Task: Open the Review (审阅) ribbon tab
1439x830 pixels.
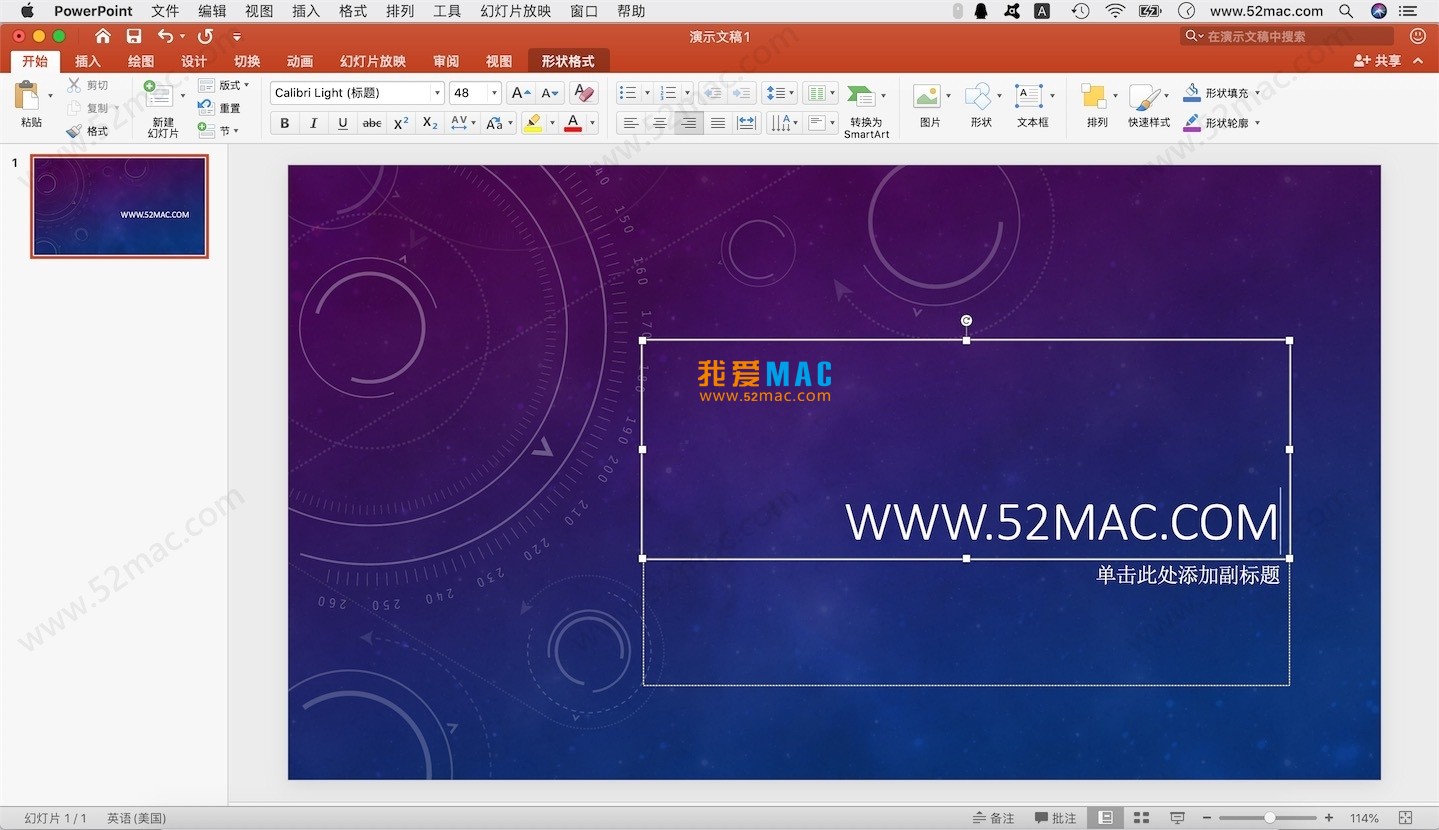Action: pyautogui.click(x=446, y=61)
